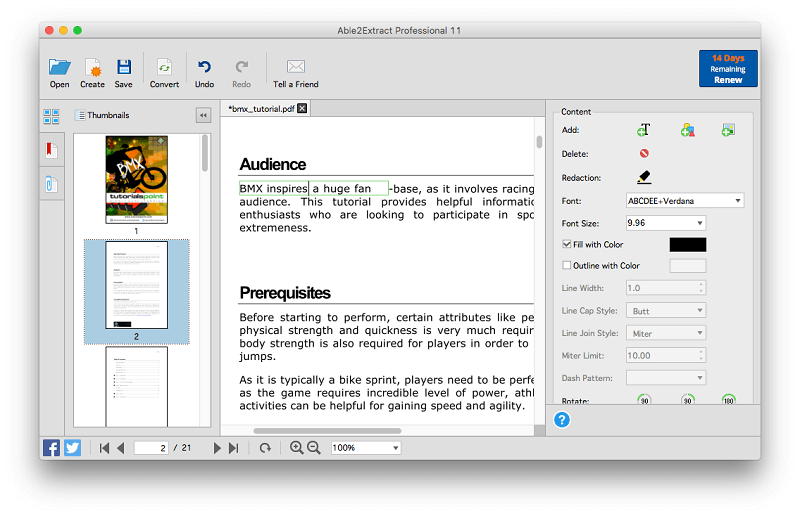Click the Add Shape icon
Image resolution: width=800 pixels, height=516 pixels.
tap(687, 130)
